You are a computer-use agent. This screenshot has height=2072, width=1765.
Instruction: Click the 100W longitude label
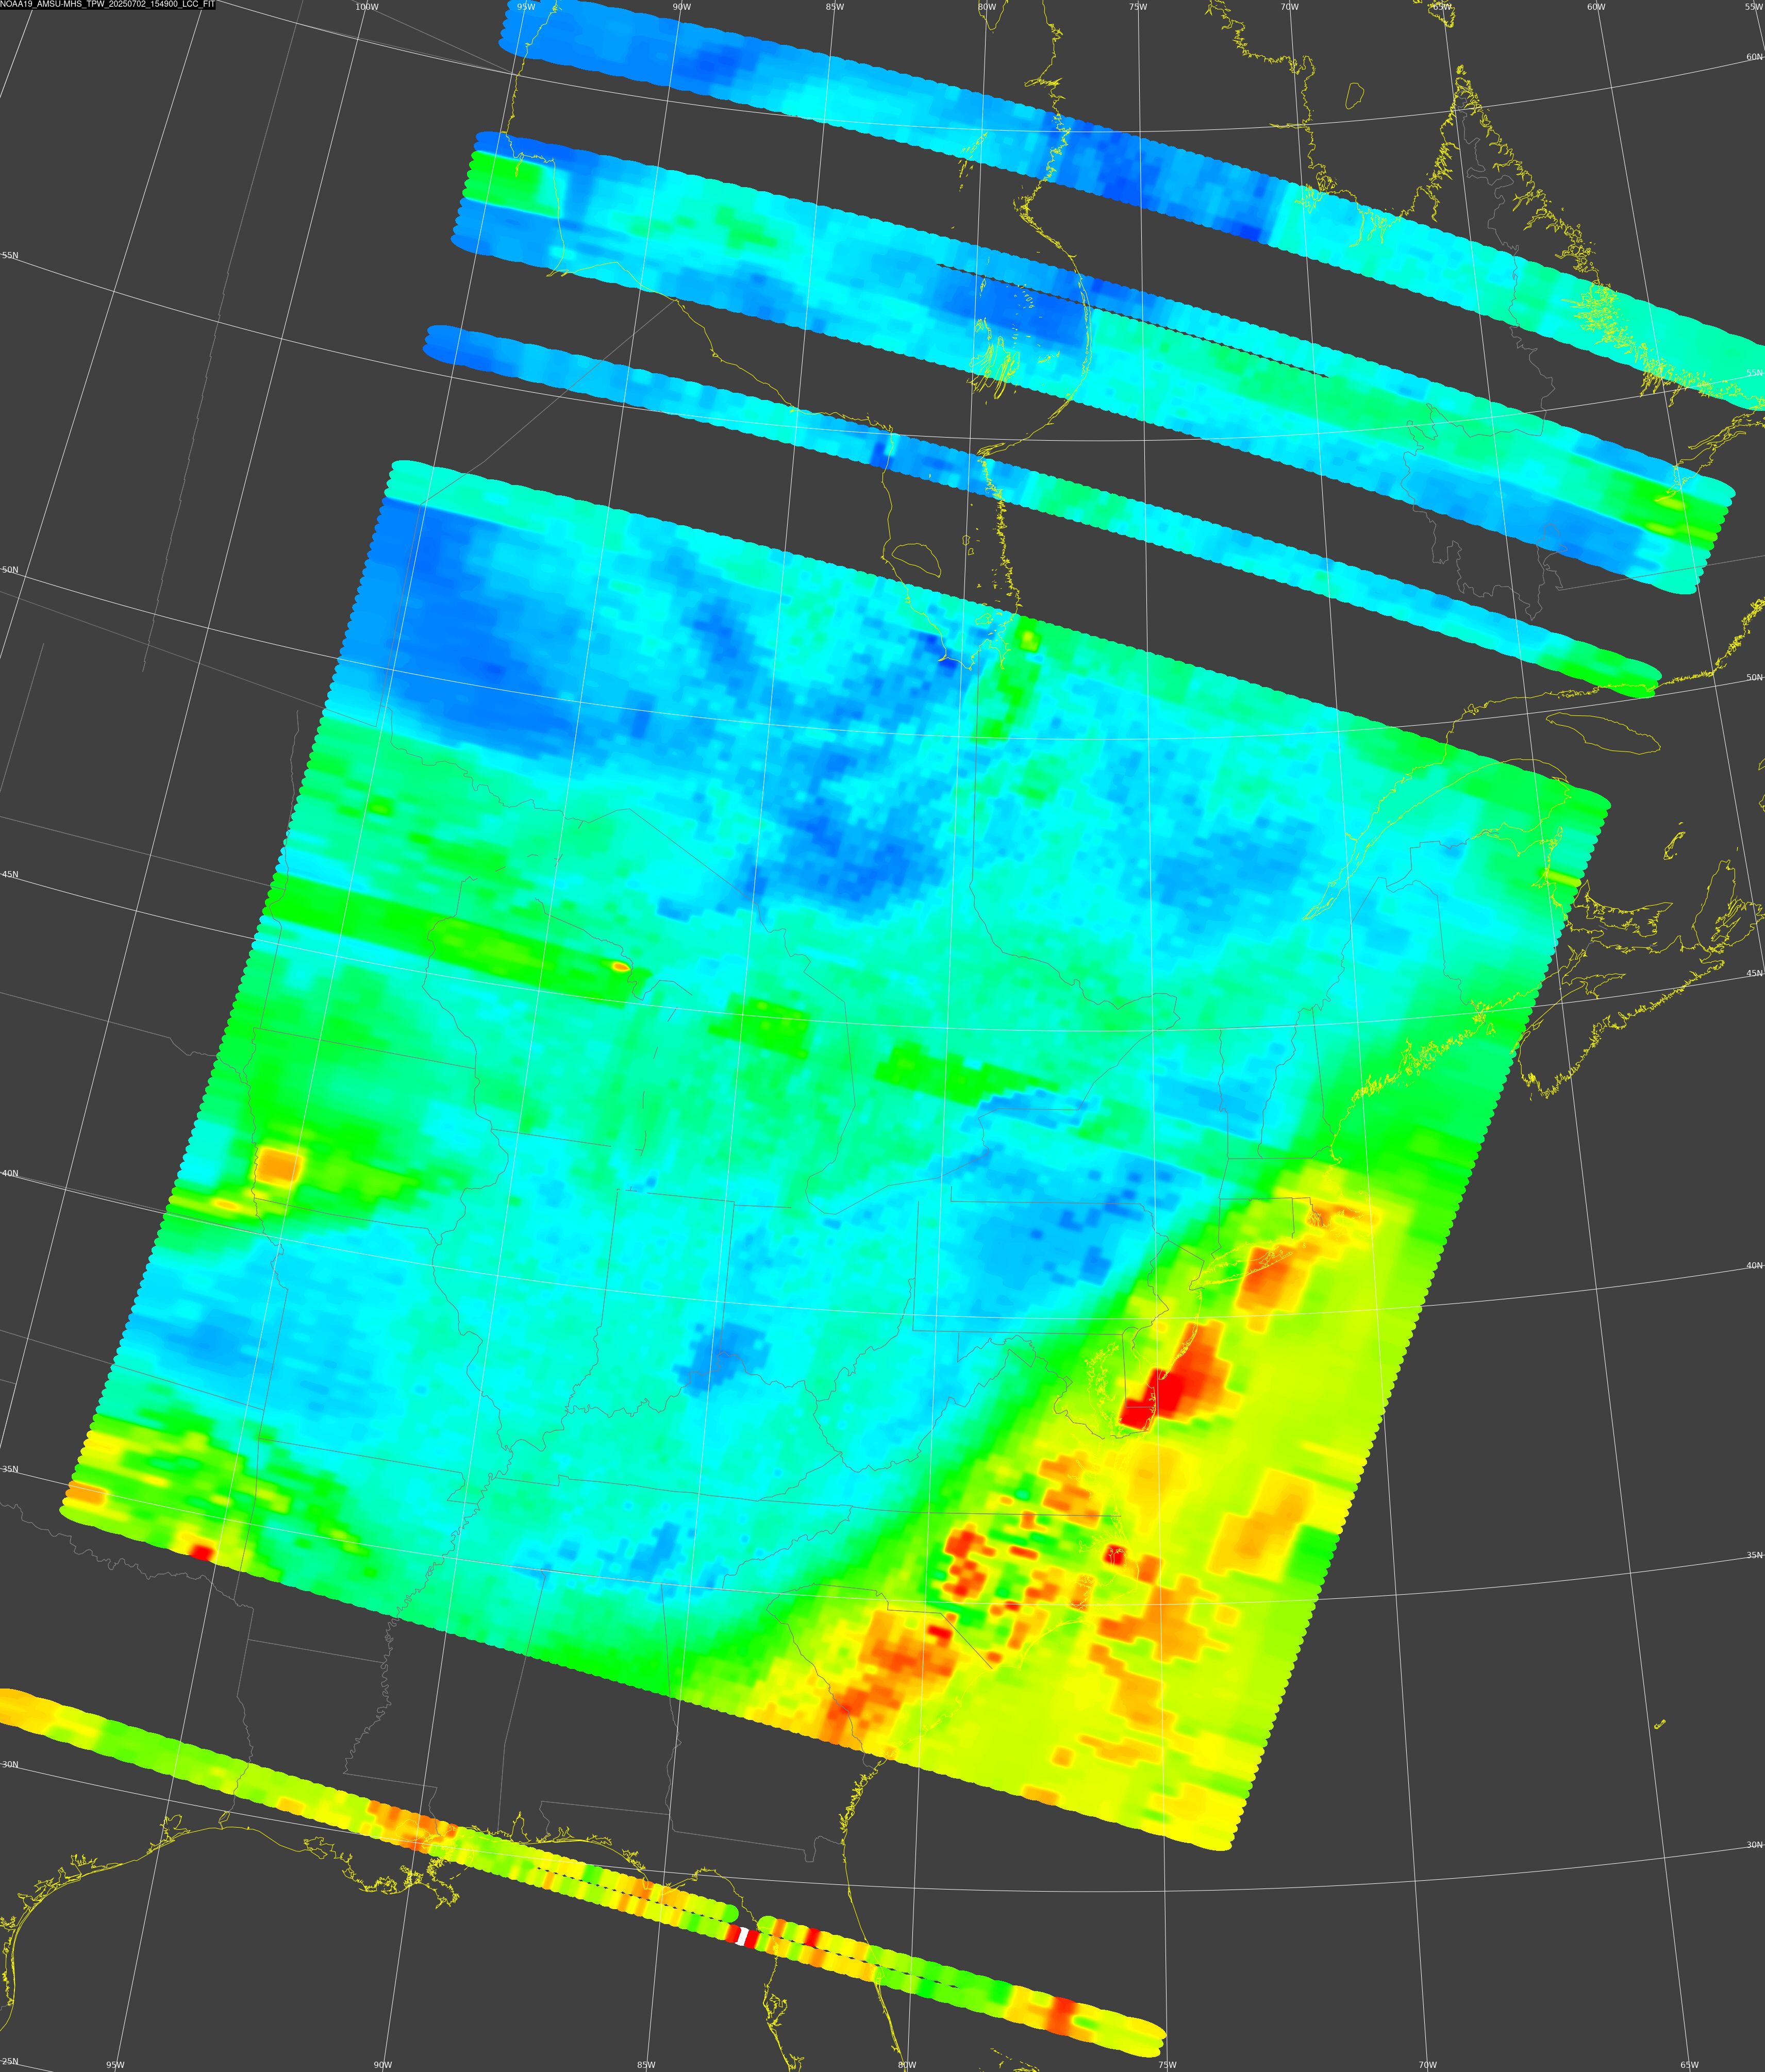pyautogui.click(x=367, y=7)
